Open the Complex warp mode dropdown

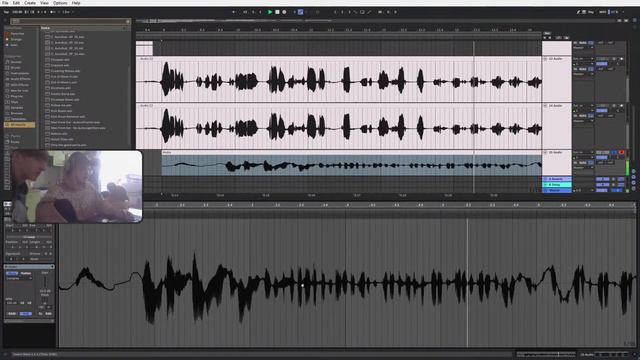pyautogui.click(x=18, y=278)
